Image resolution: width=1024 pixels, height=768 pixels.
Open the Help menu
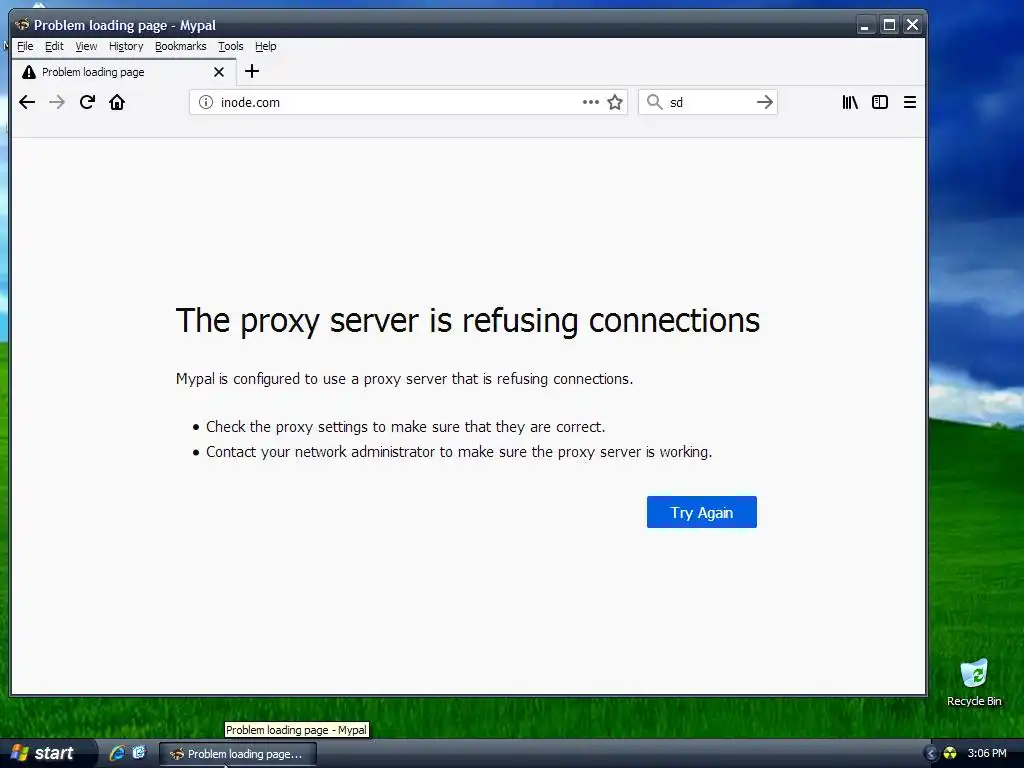[266, 46]
